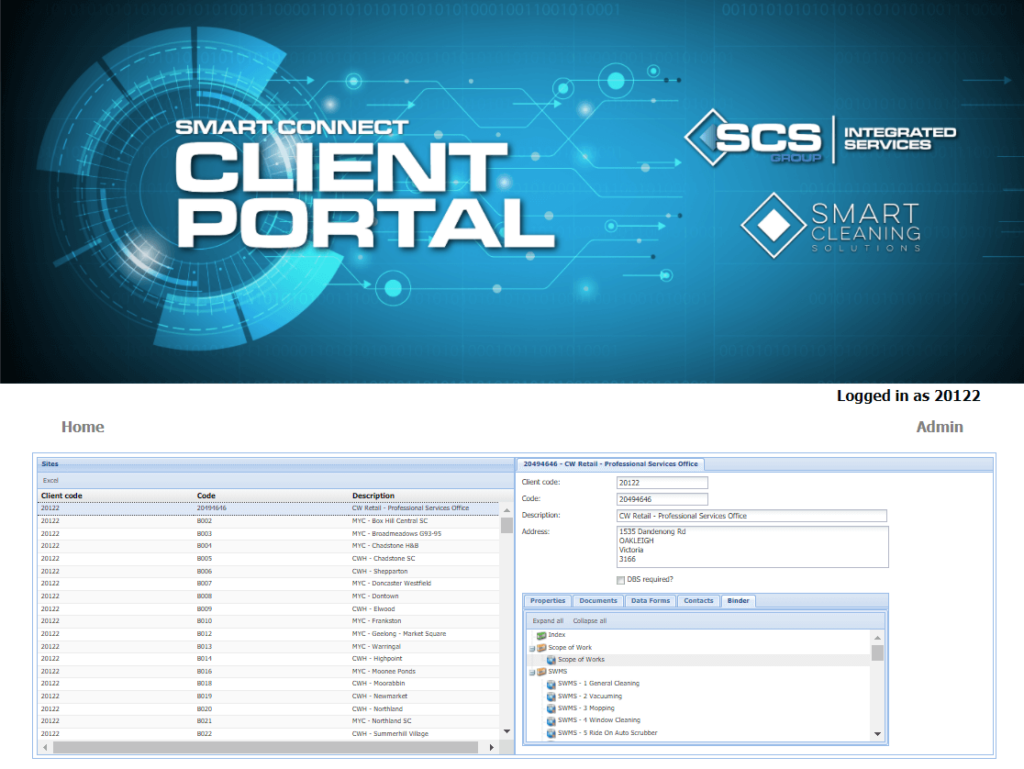Select the MYC - Box Hill Central SC row
1024x769 pixels.
(x=268, y=521)
